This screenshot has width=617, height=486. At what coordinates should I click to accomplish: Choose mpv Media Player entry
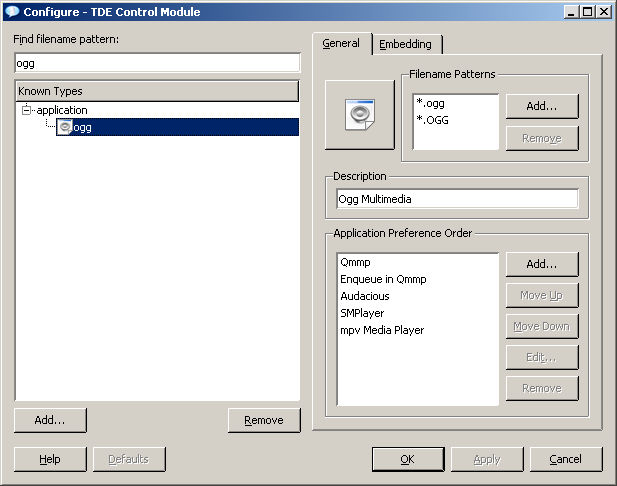coord(382,330)
